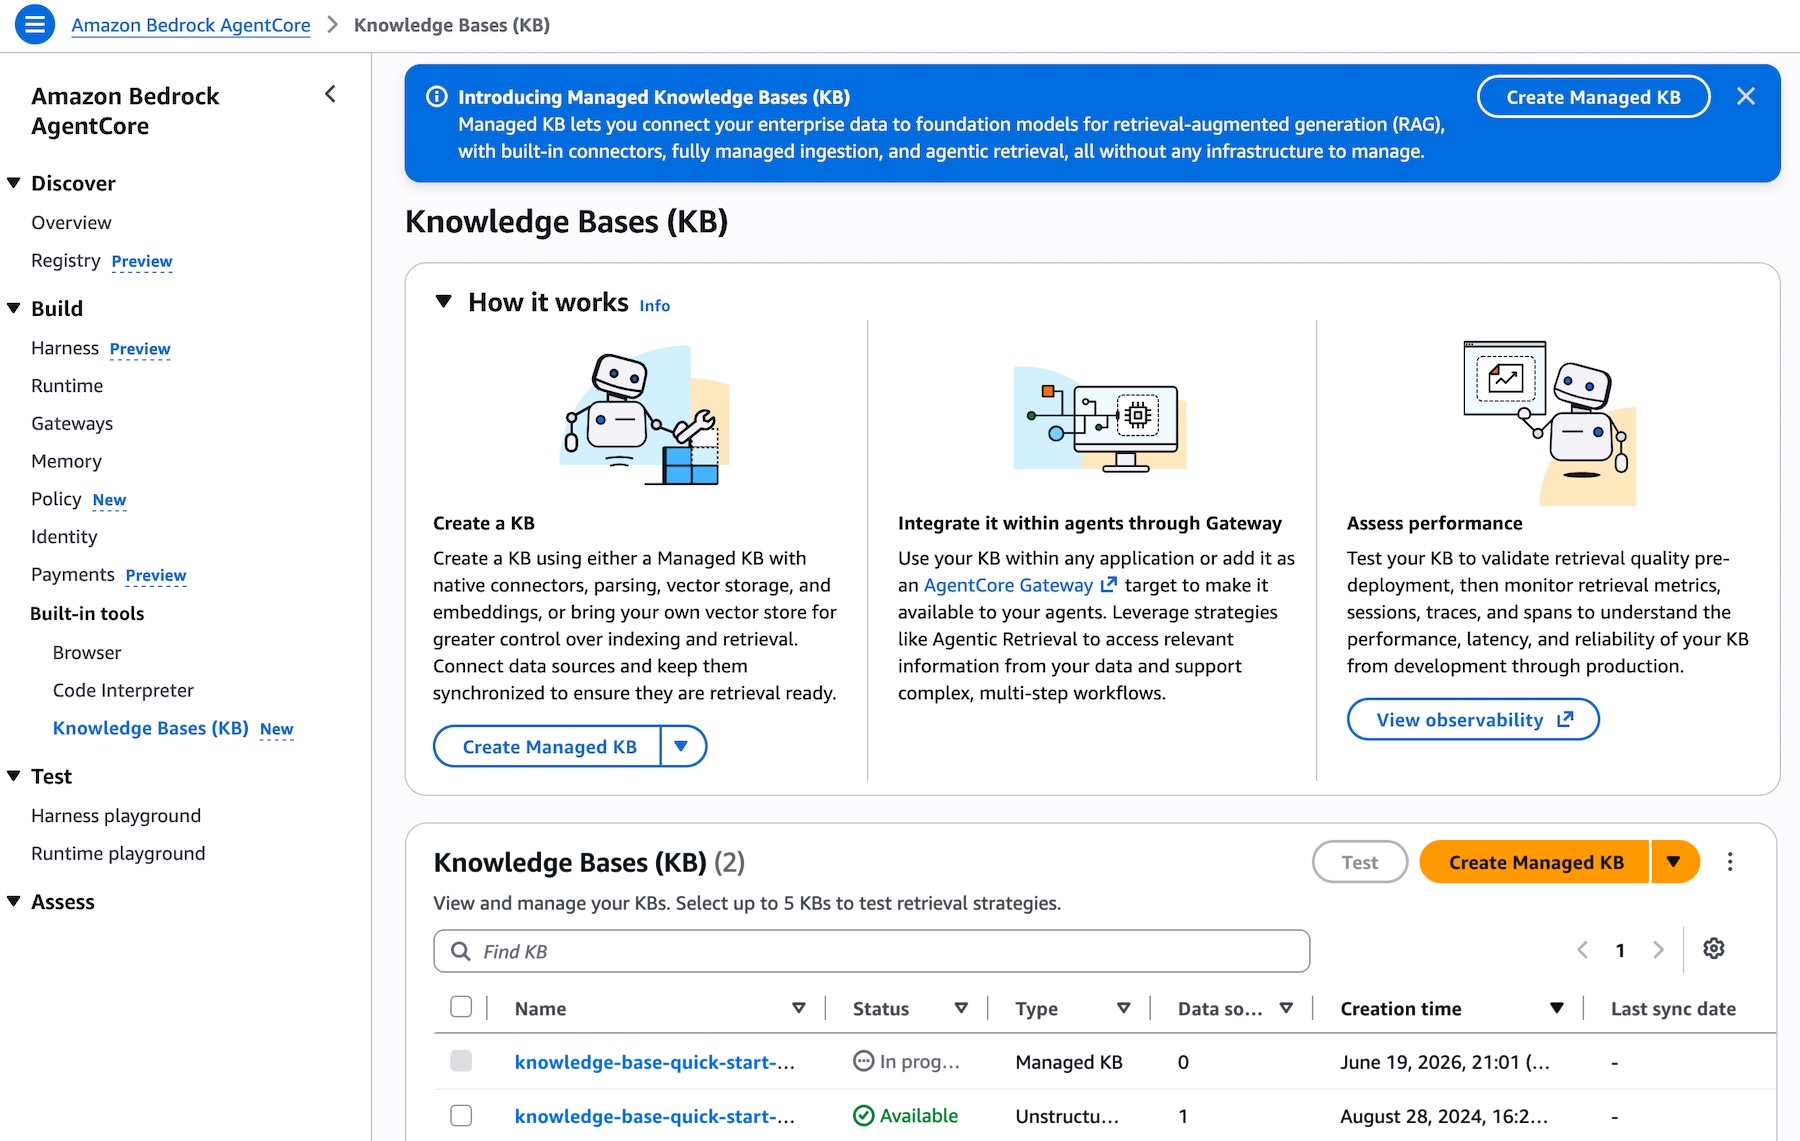Tick the checkbox for the Available KB row
Screen dimensions: 1800x1141
[x=461, y=1115]
